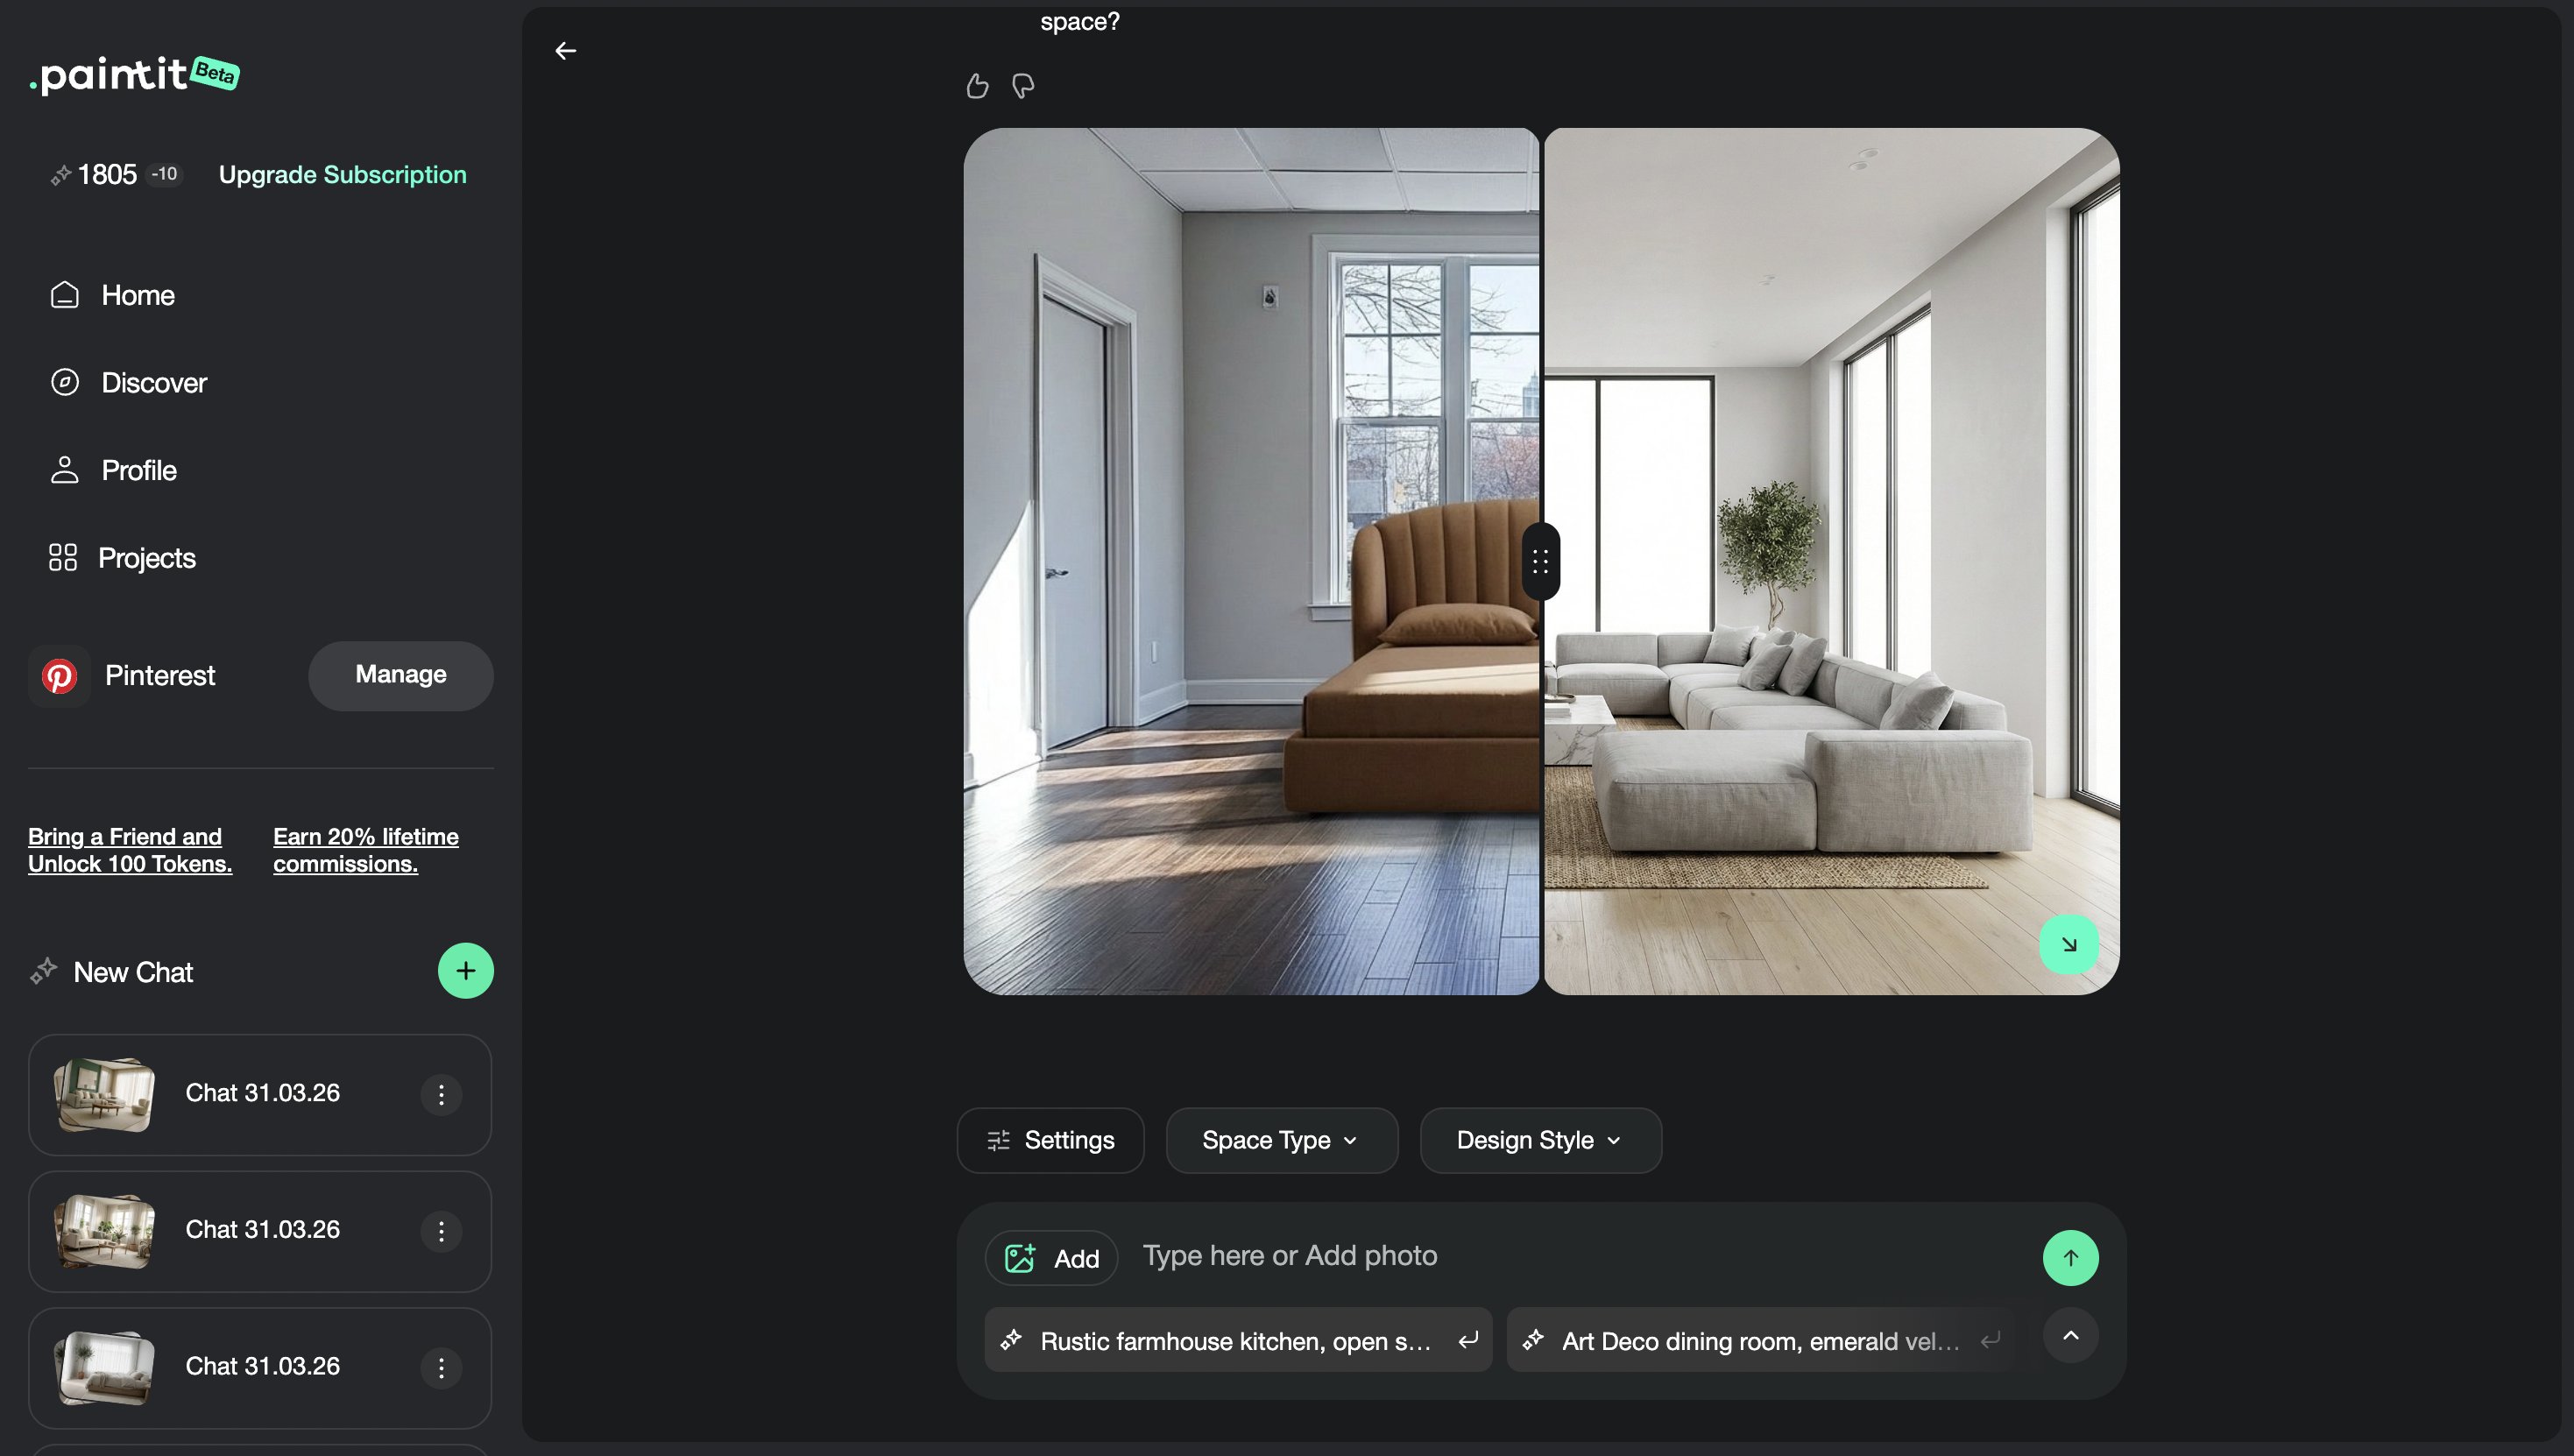2574x1456 pixels.
Task: Give a thumbs down to the result
Action: tap(1022, 86)
